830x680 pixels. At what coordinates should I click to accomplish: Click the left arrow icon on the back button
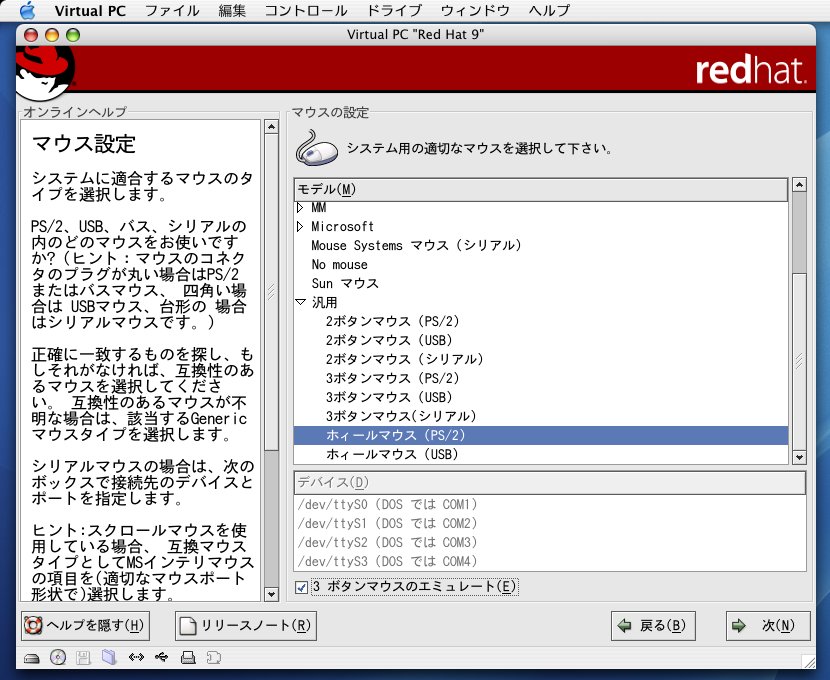[625, 626]
